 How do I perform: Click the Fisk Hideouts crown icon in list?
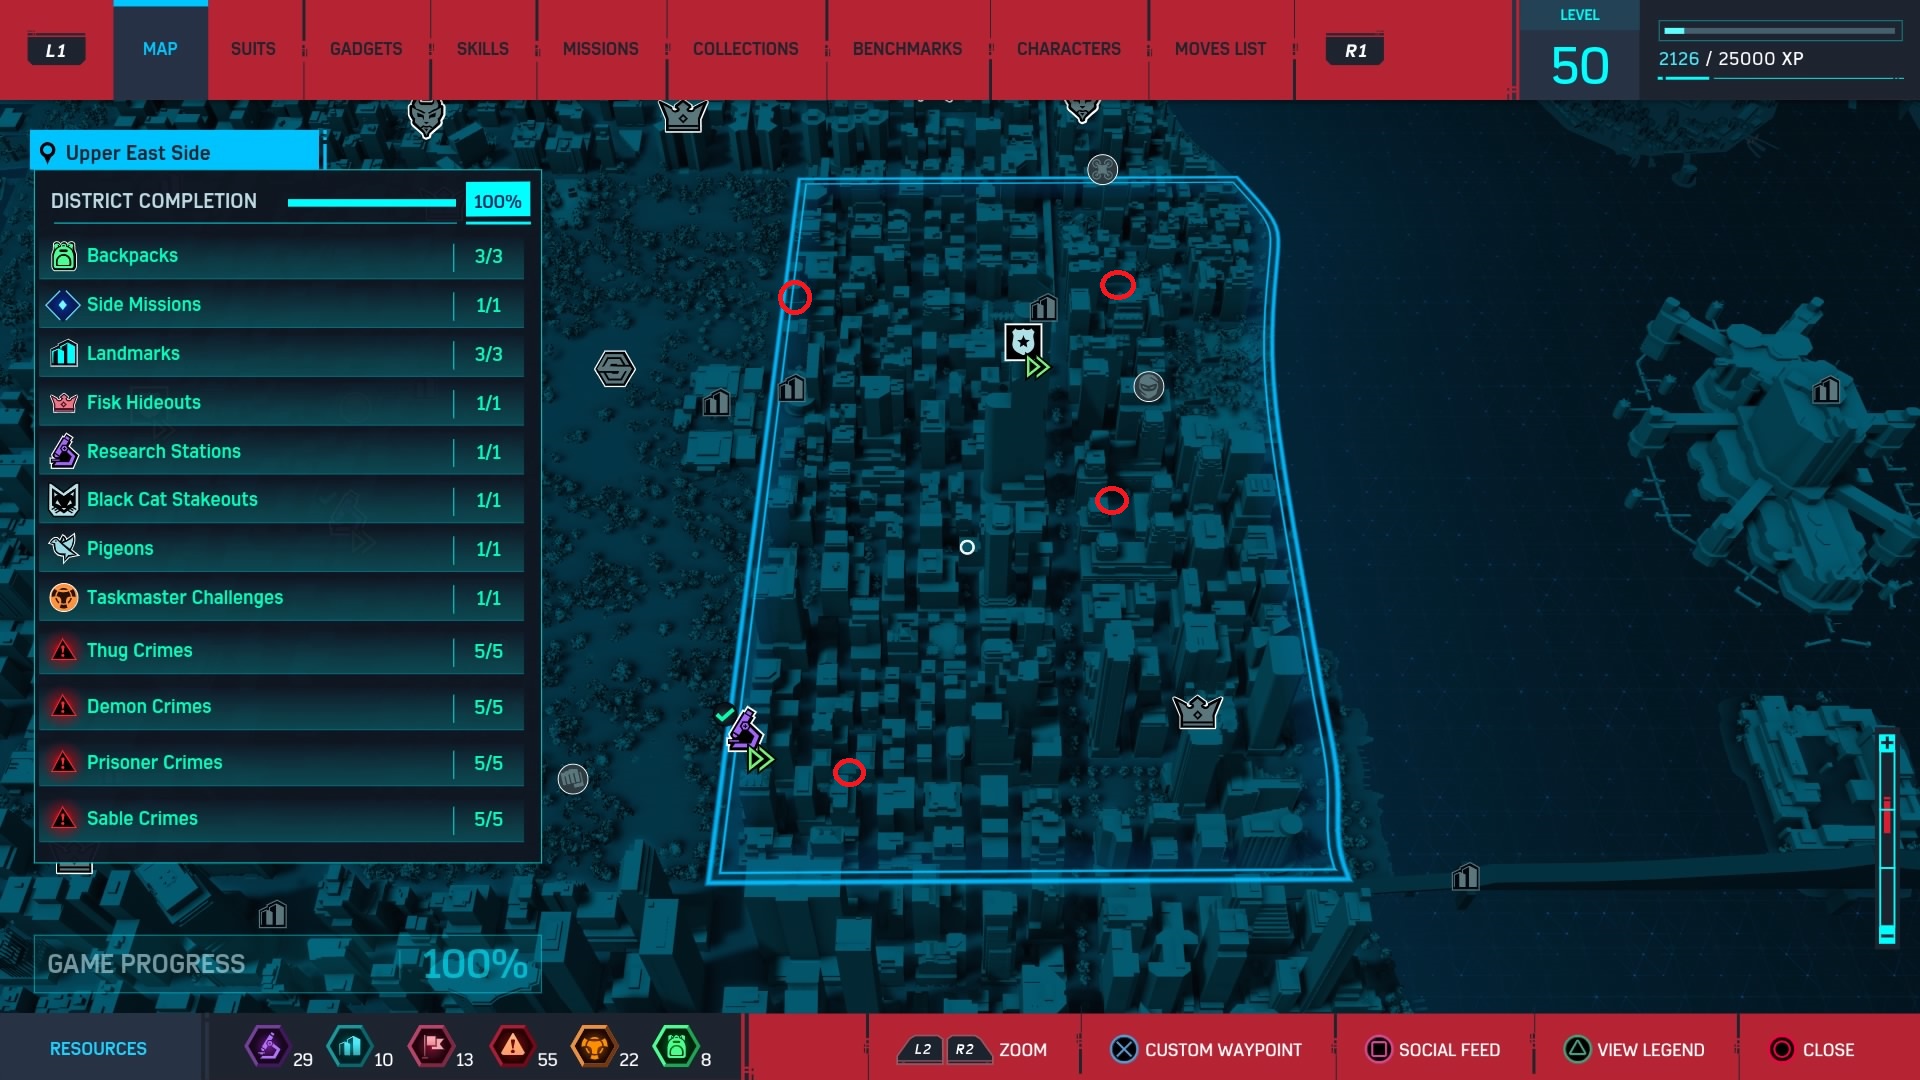click(63, 402)
